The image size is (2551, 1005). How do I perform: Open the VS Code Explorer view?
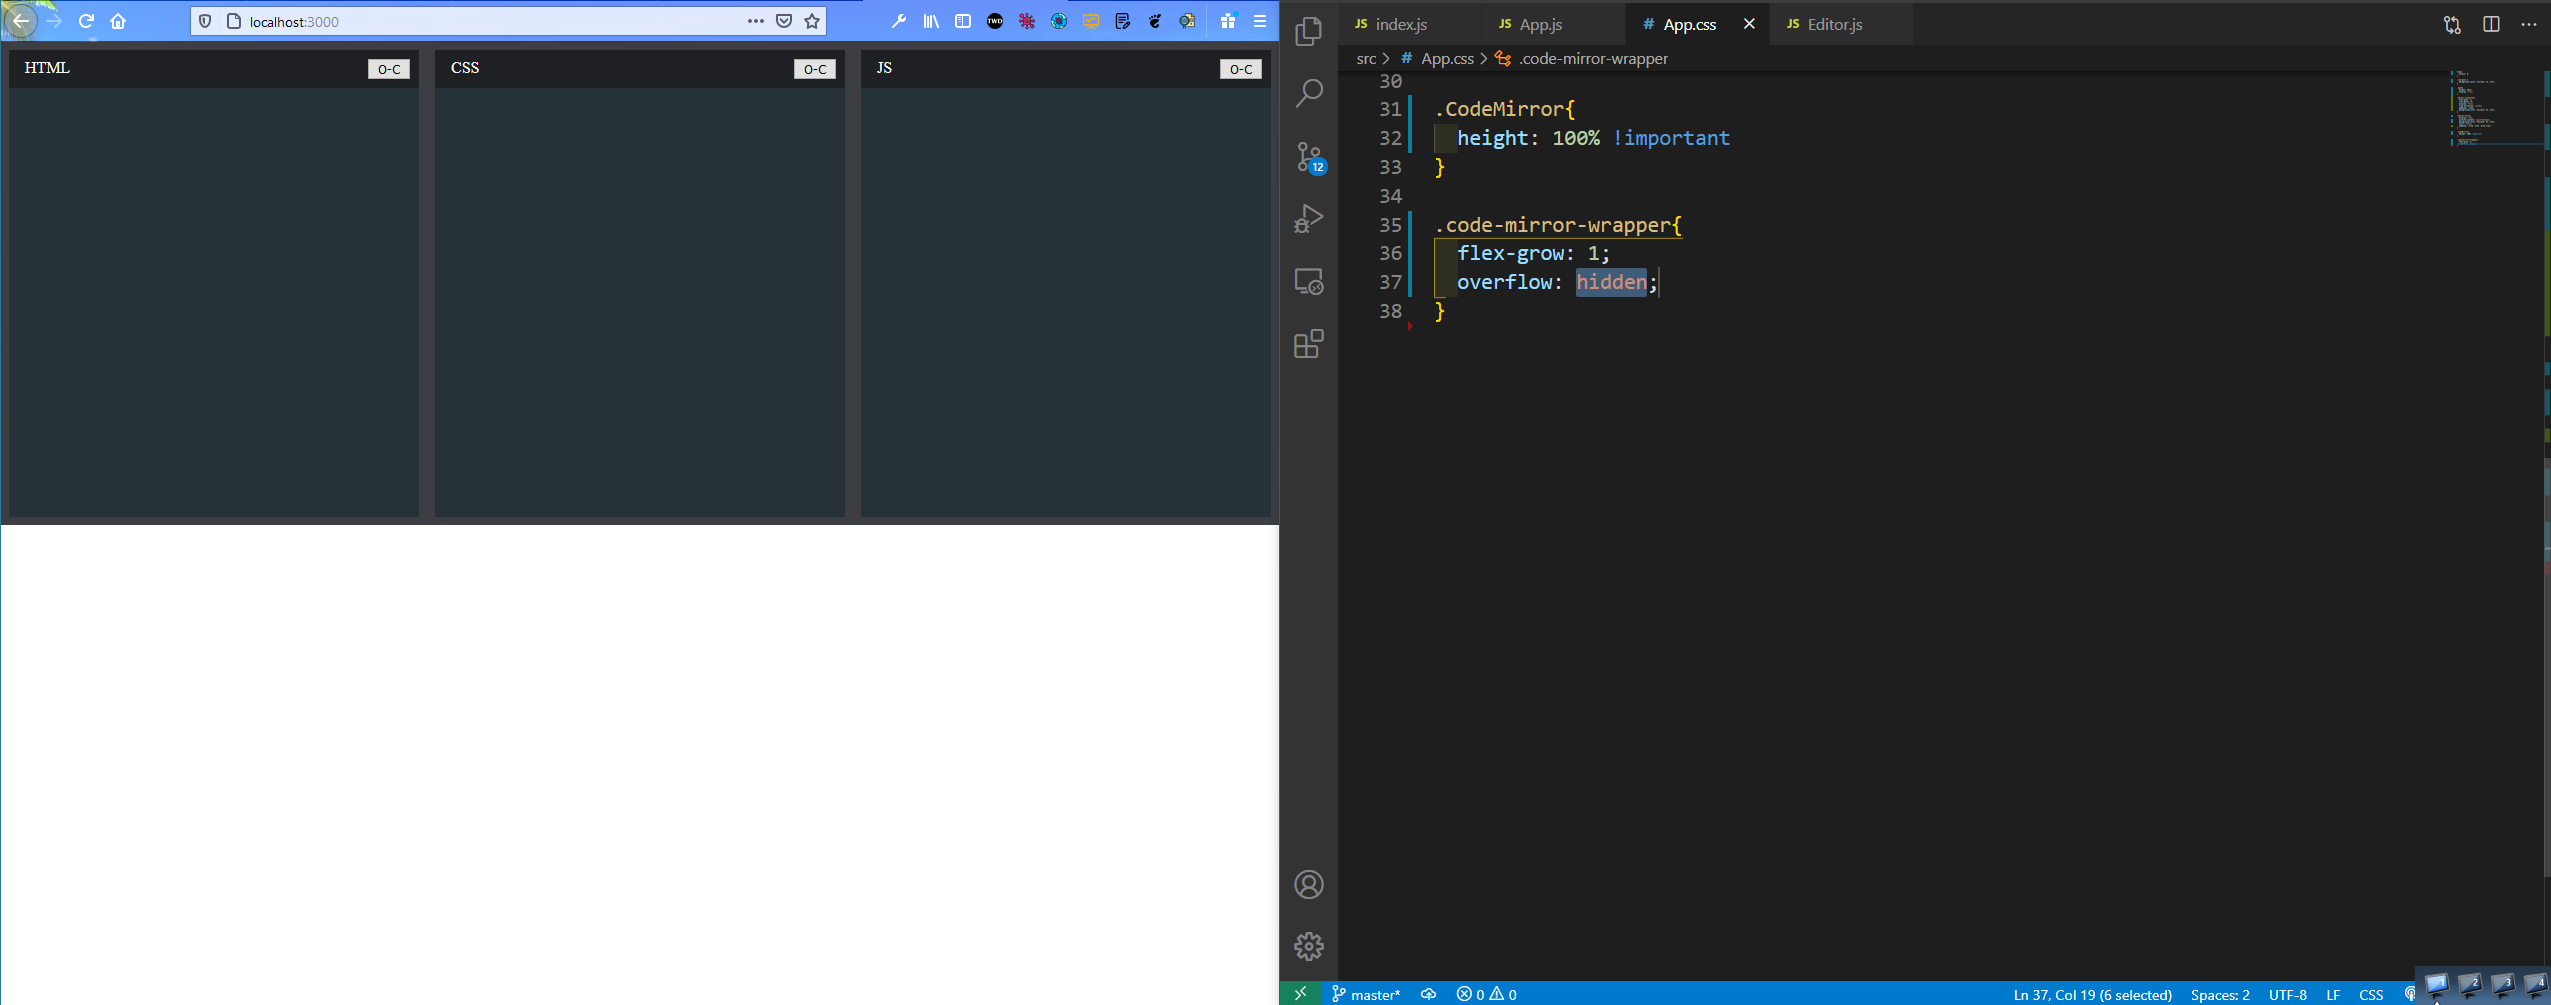pos(1308,30)
